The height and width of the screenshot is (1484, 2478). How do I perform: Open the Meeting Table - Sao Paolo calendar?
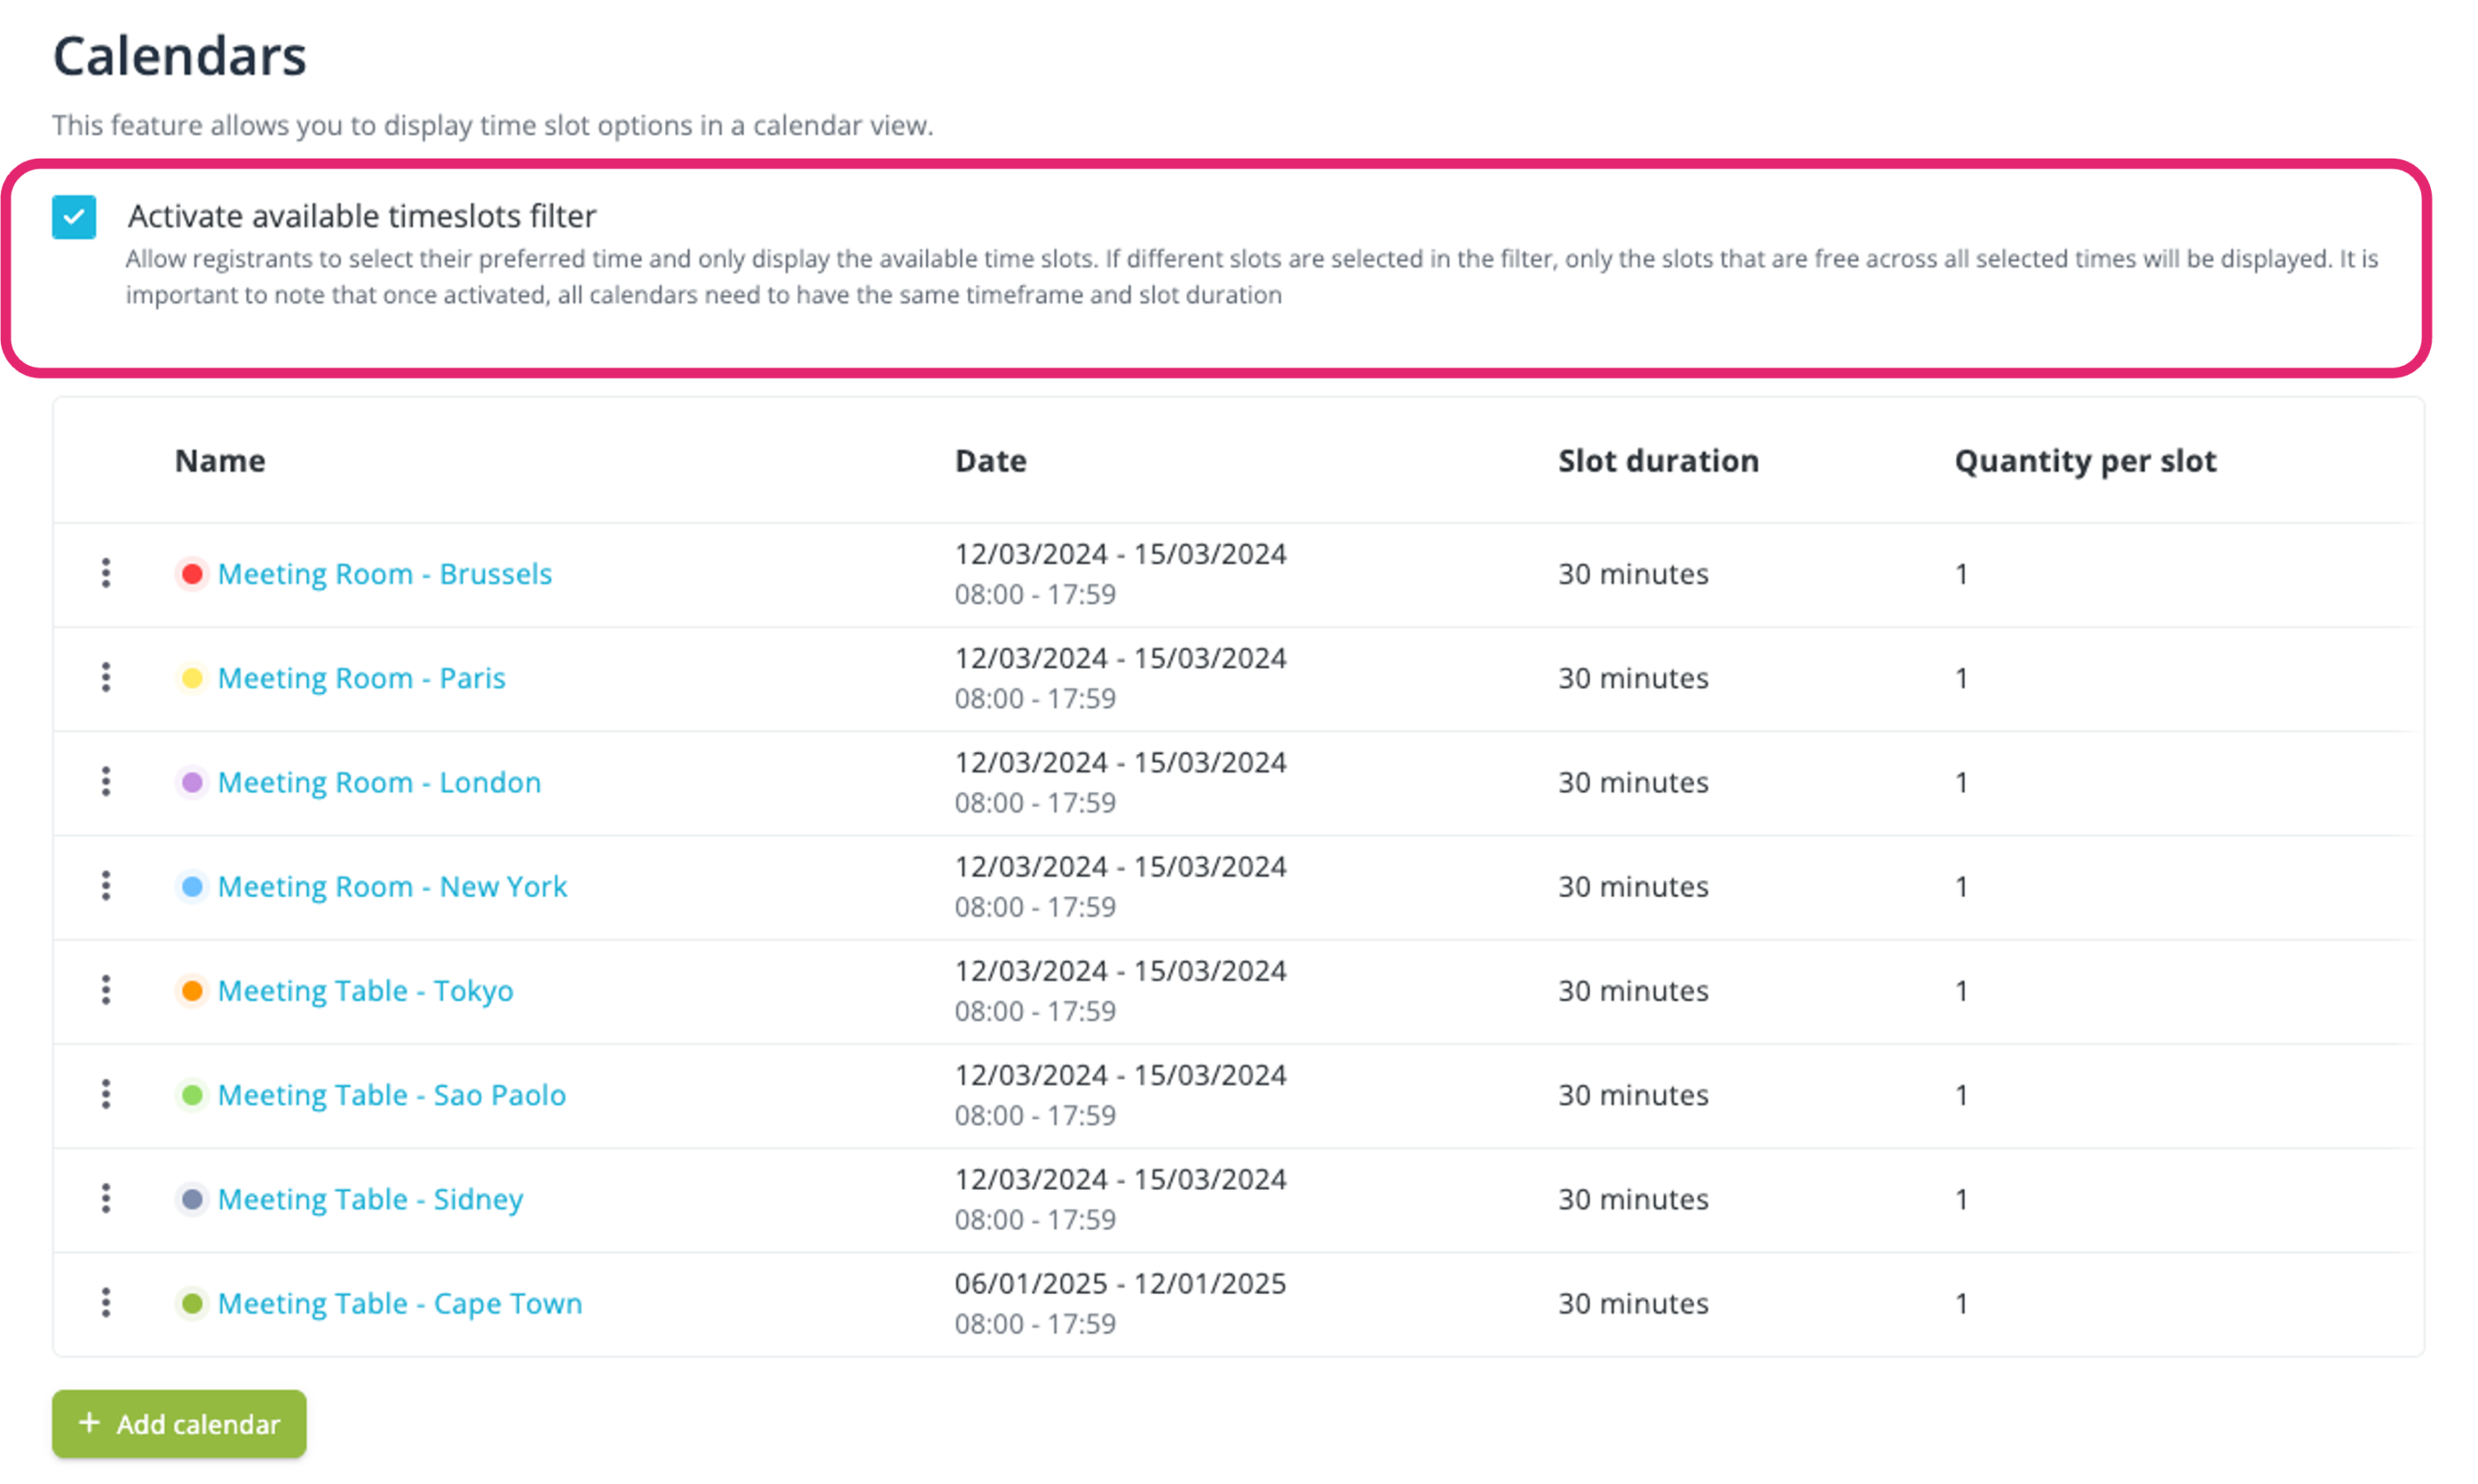coord(392,1095)
